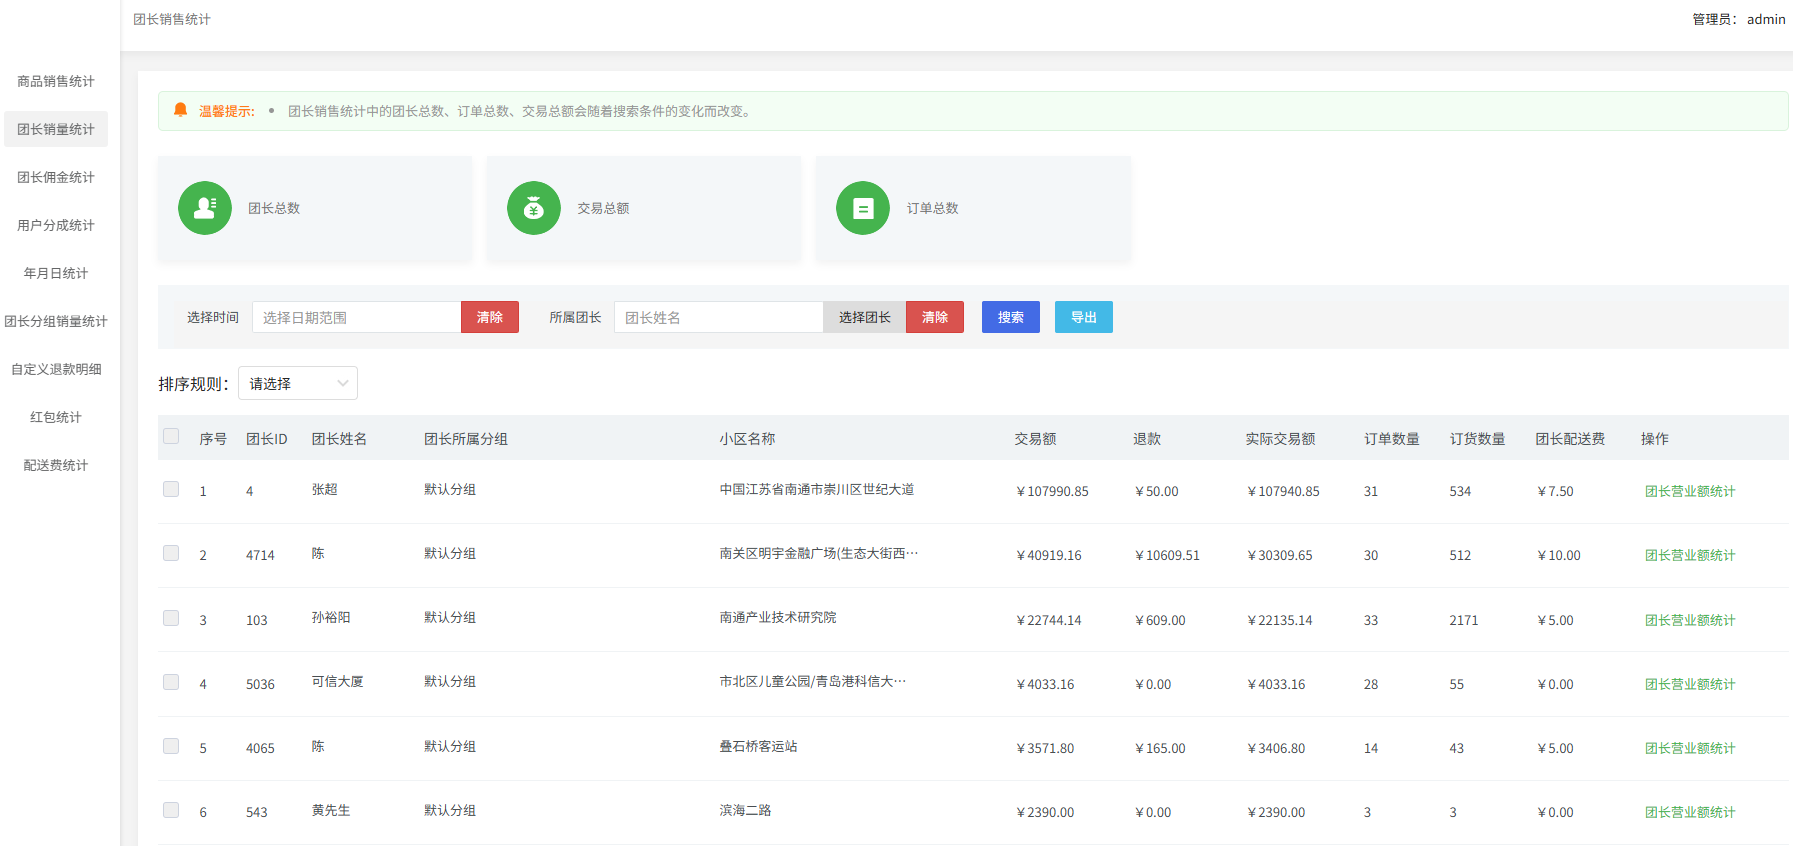
Task: Navigate to 红包统计 in sidebar
Action: point(56,417)
